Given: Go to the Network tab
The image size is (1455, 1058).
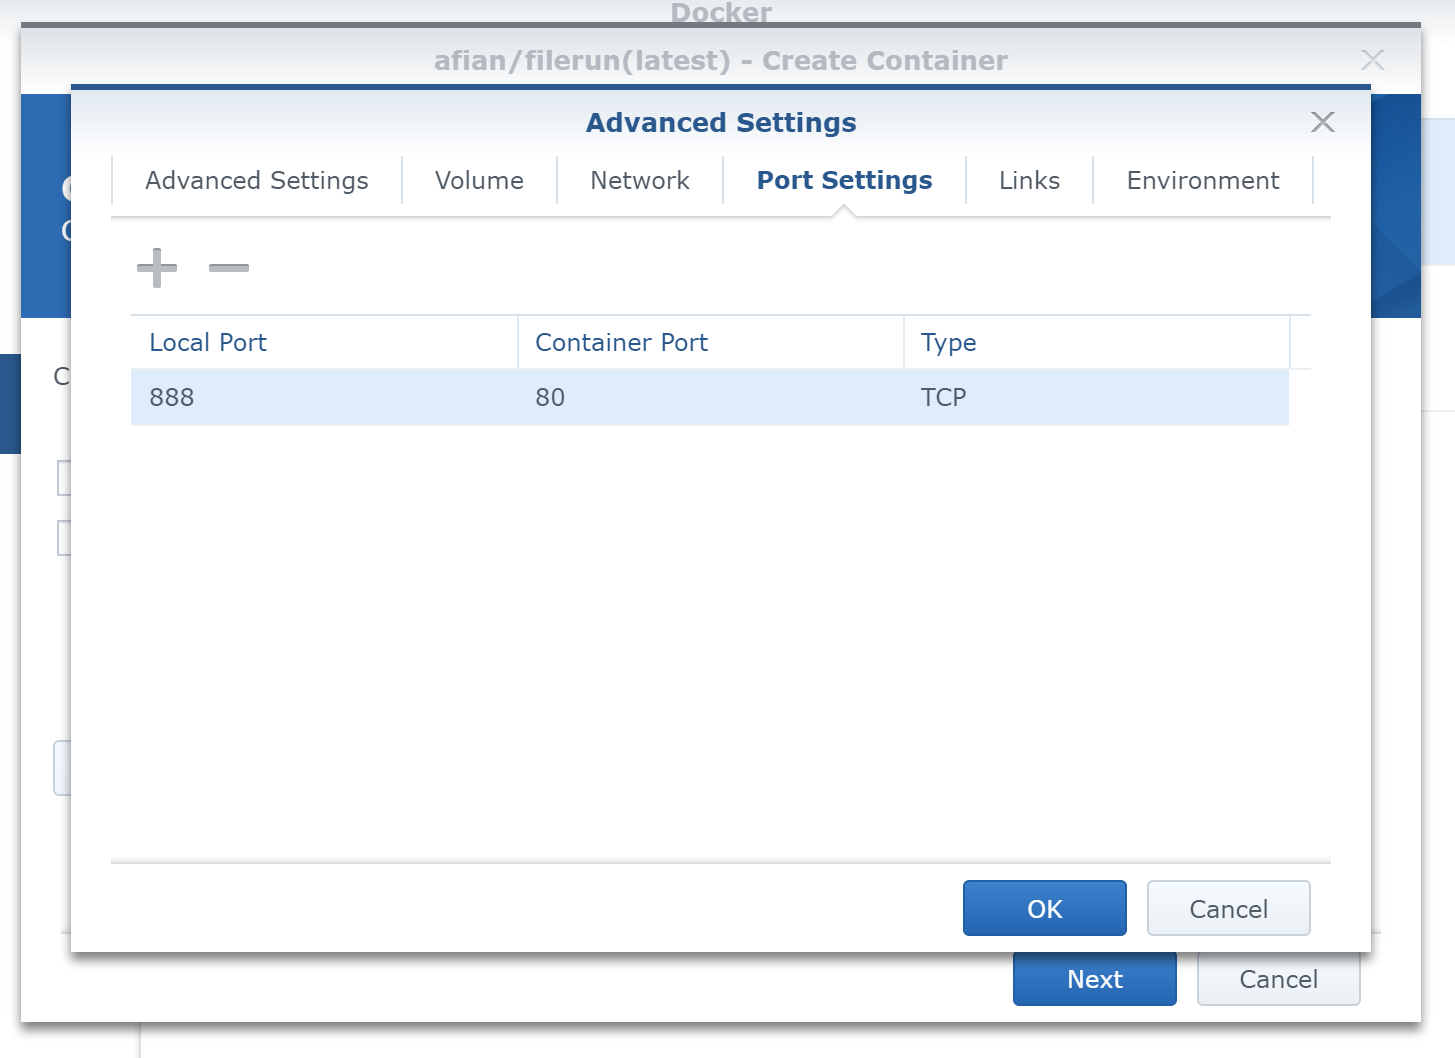Looking at the screenshot, I should pyautogui.click(x=640, y=181).
